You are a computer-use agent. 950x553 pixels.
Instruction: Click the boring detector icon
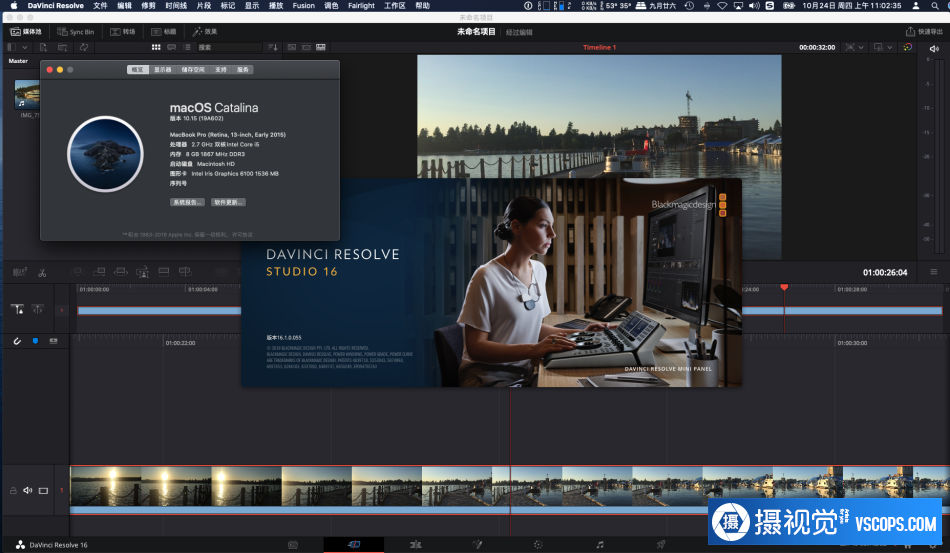click(19, 273)
